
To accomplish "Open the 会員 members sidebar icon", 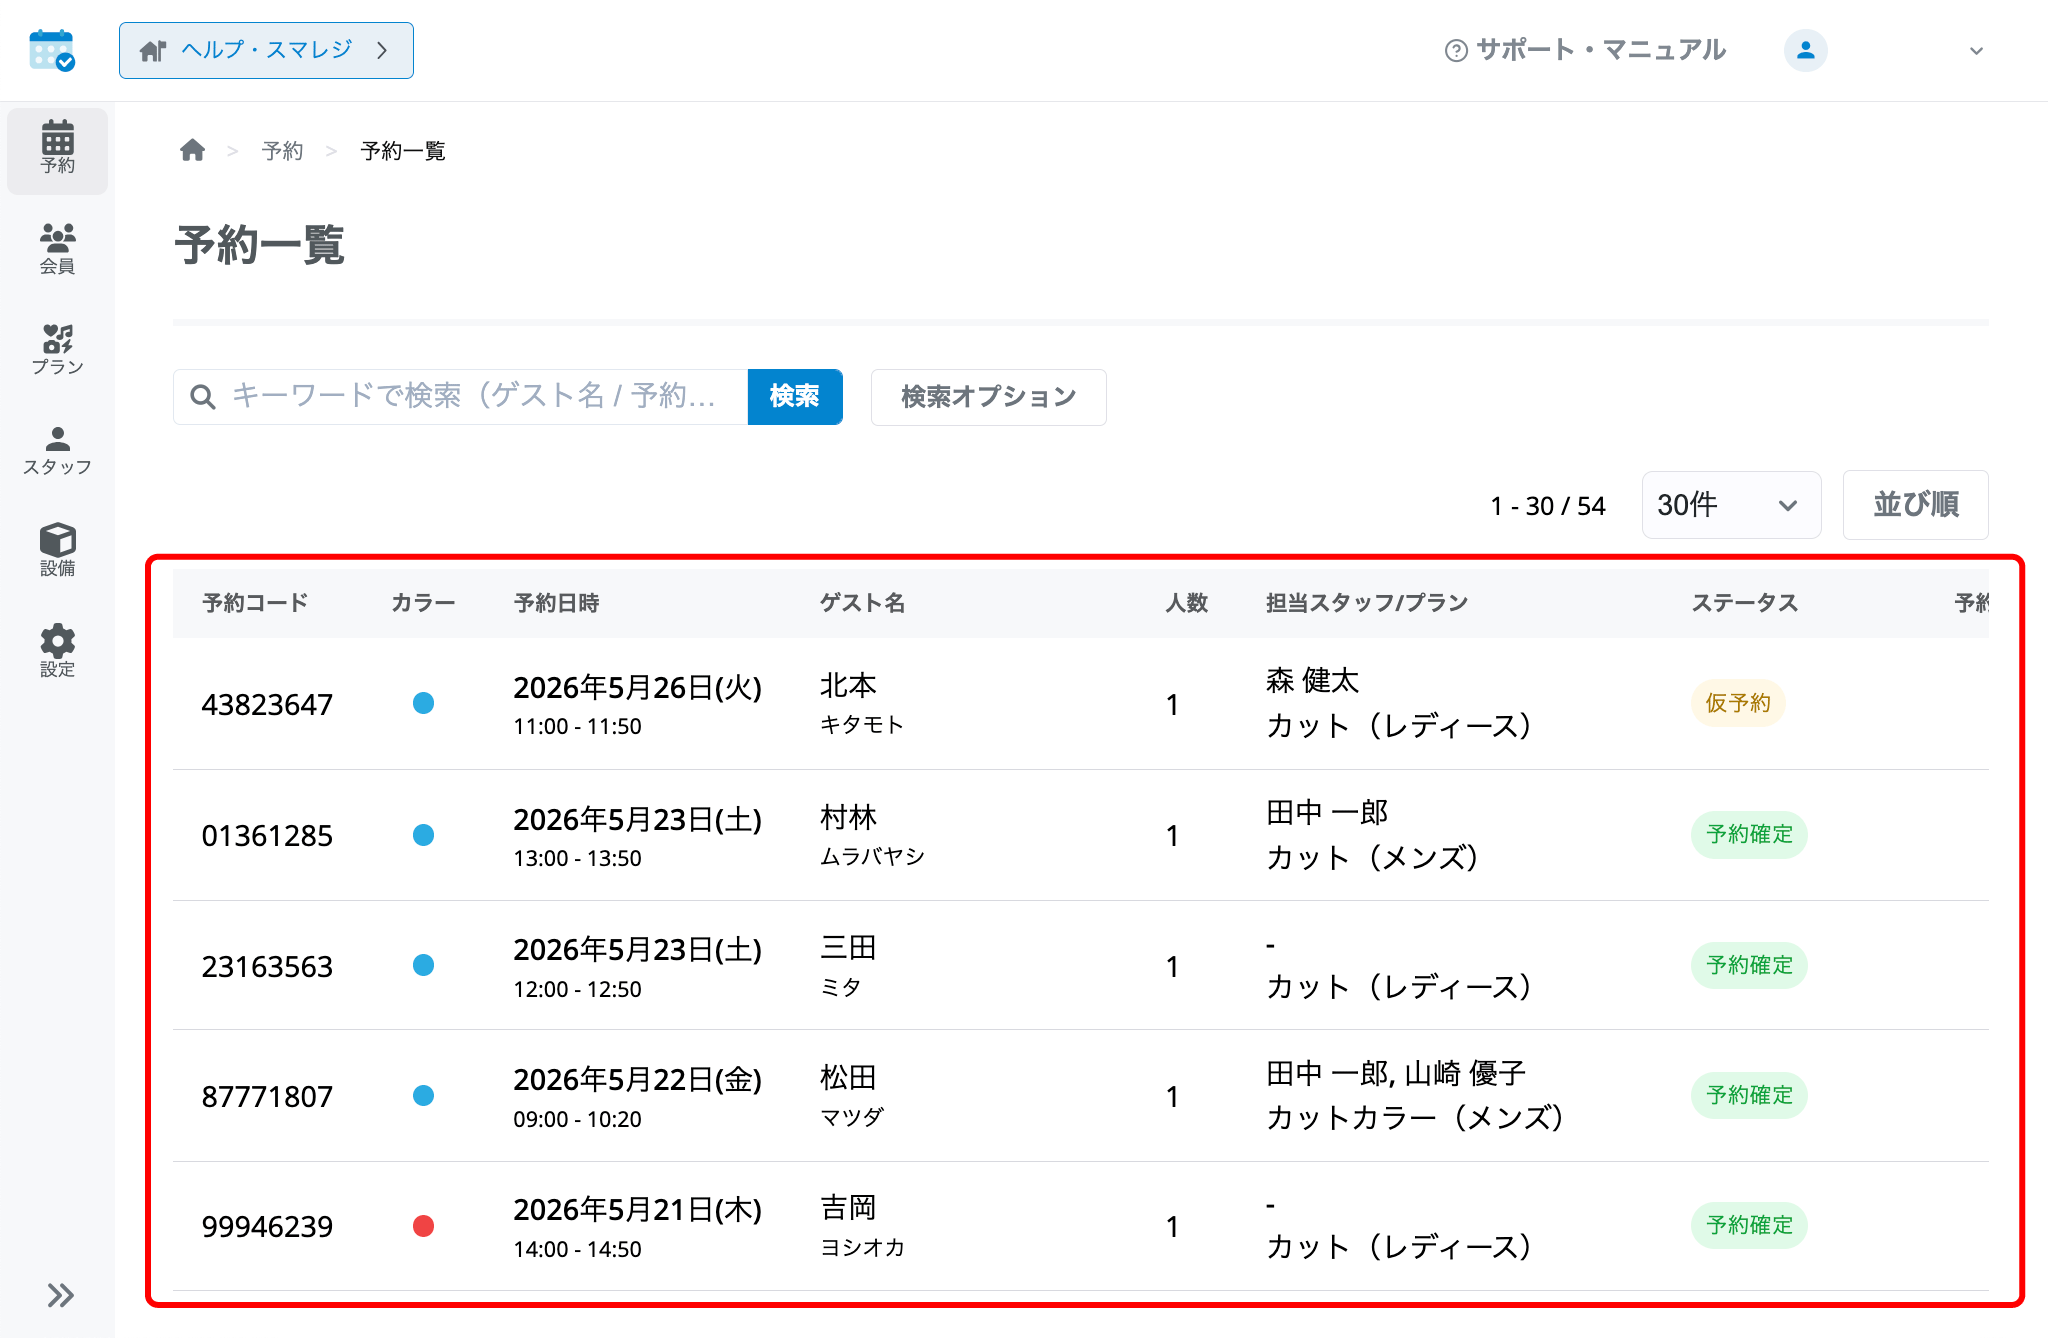I will [57, 249].
